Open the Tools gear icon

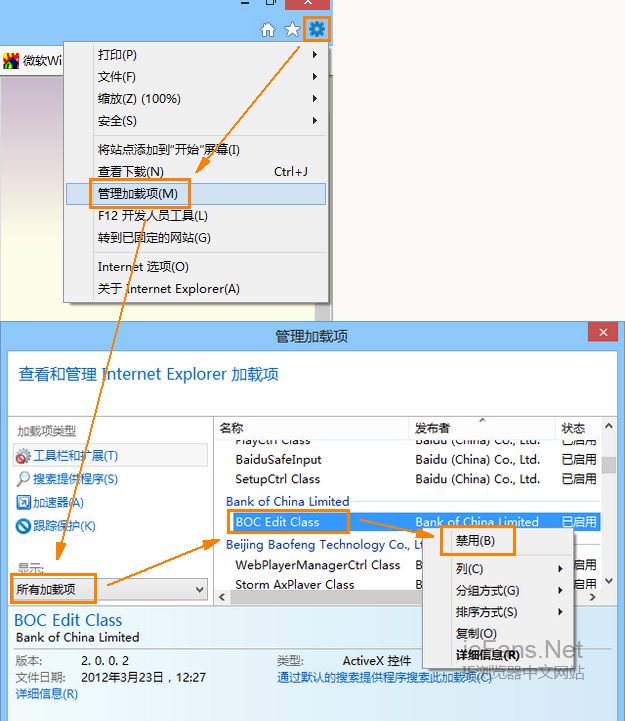click(x=316, y=29)
